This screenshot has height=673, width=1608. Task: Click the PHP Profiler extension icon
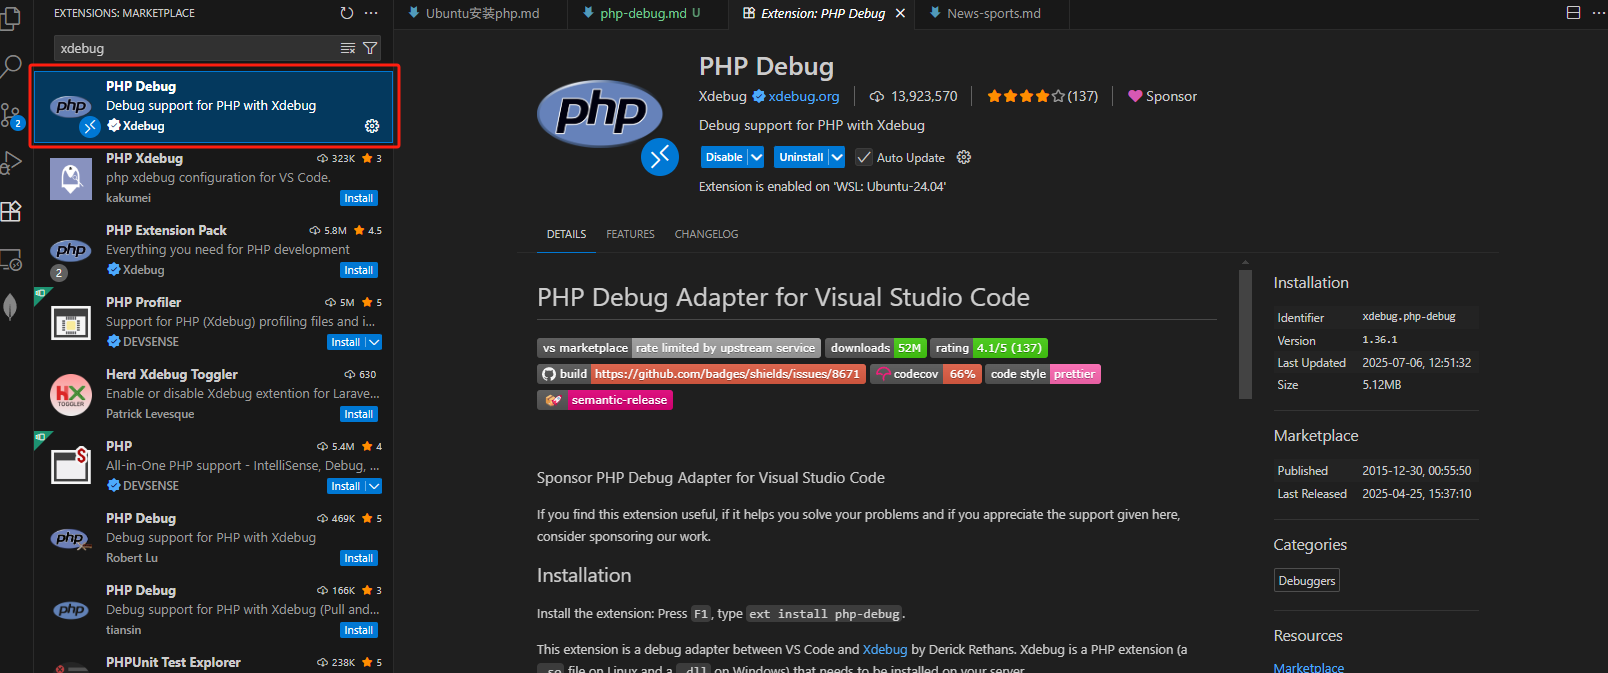pyautogui.click(x=71, y=322)
